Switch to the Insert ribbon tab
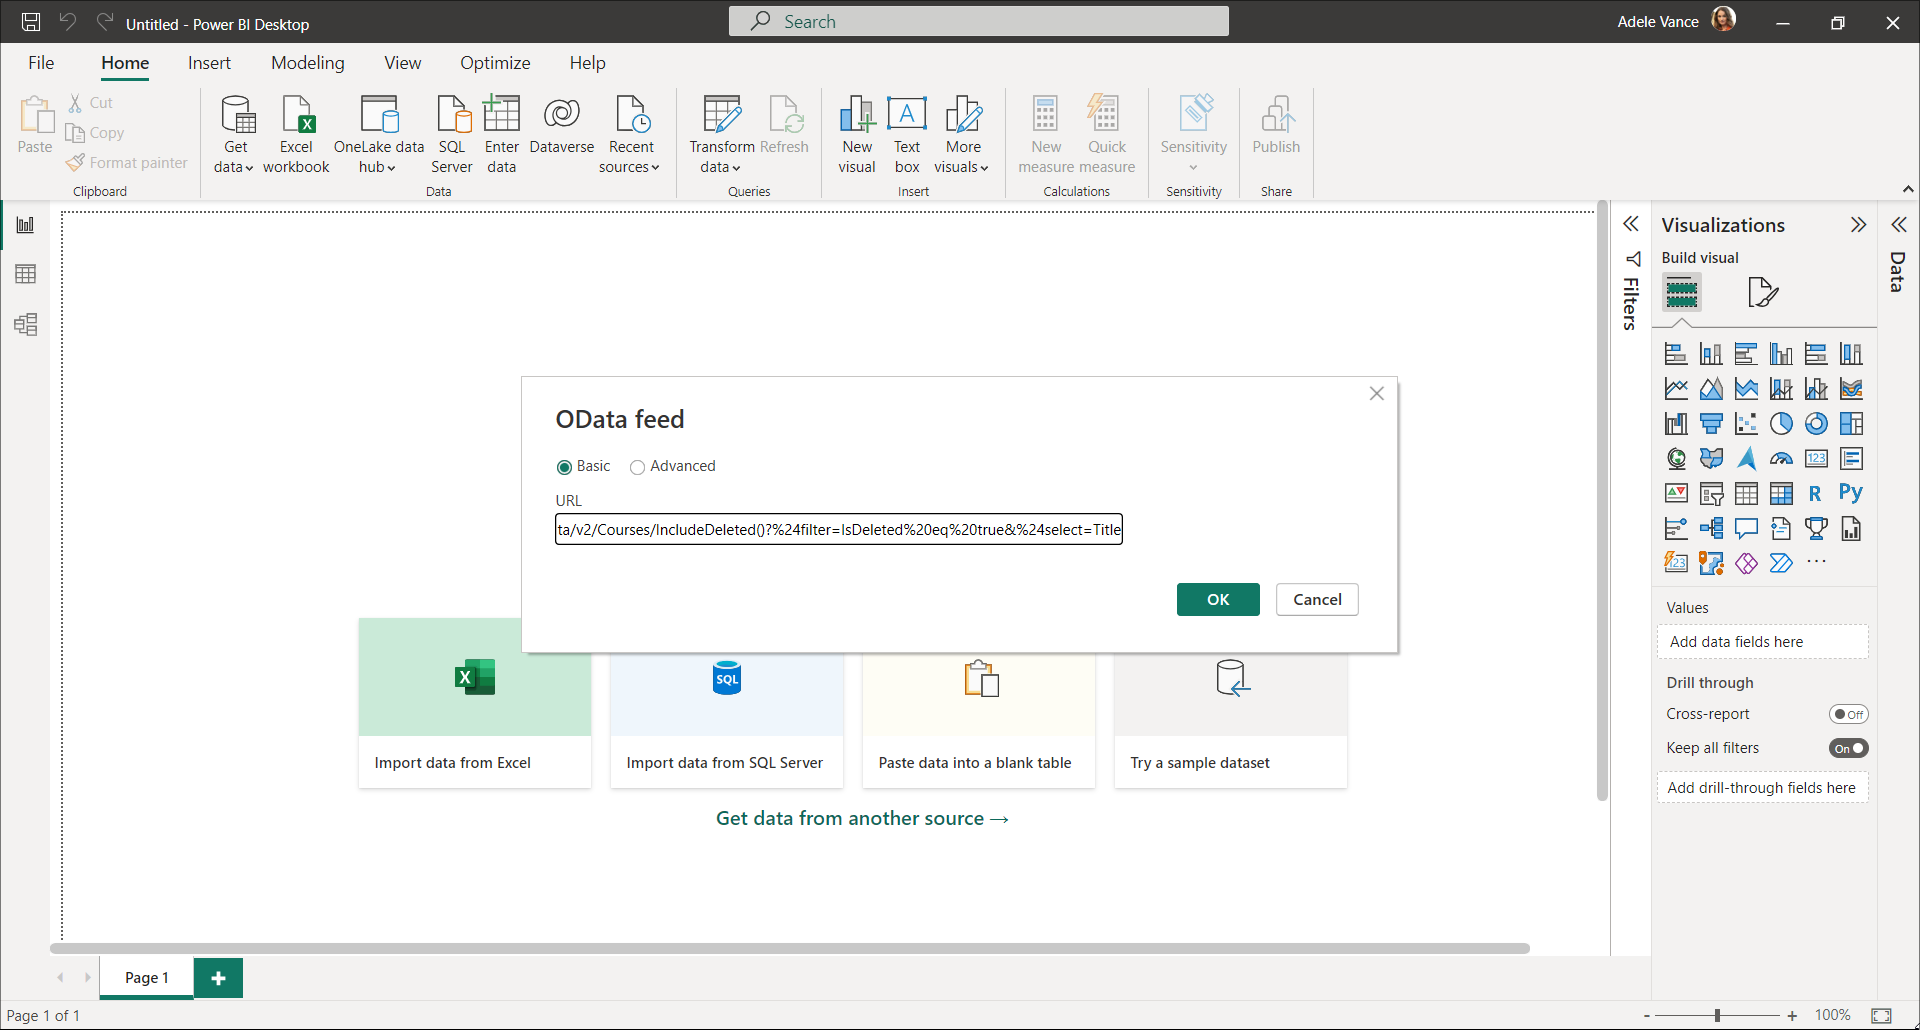Screen dimensions: 1920x1030 (x=209, y=63)
